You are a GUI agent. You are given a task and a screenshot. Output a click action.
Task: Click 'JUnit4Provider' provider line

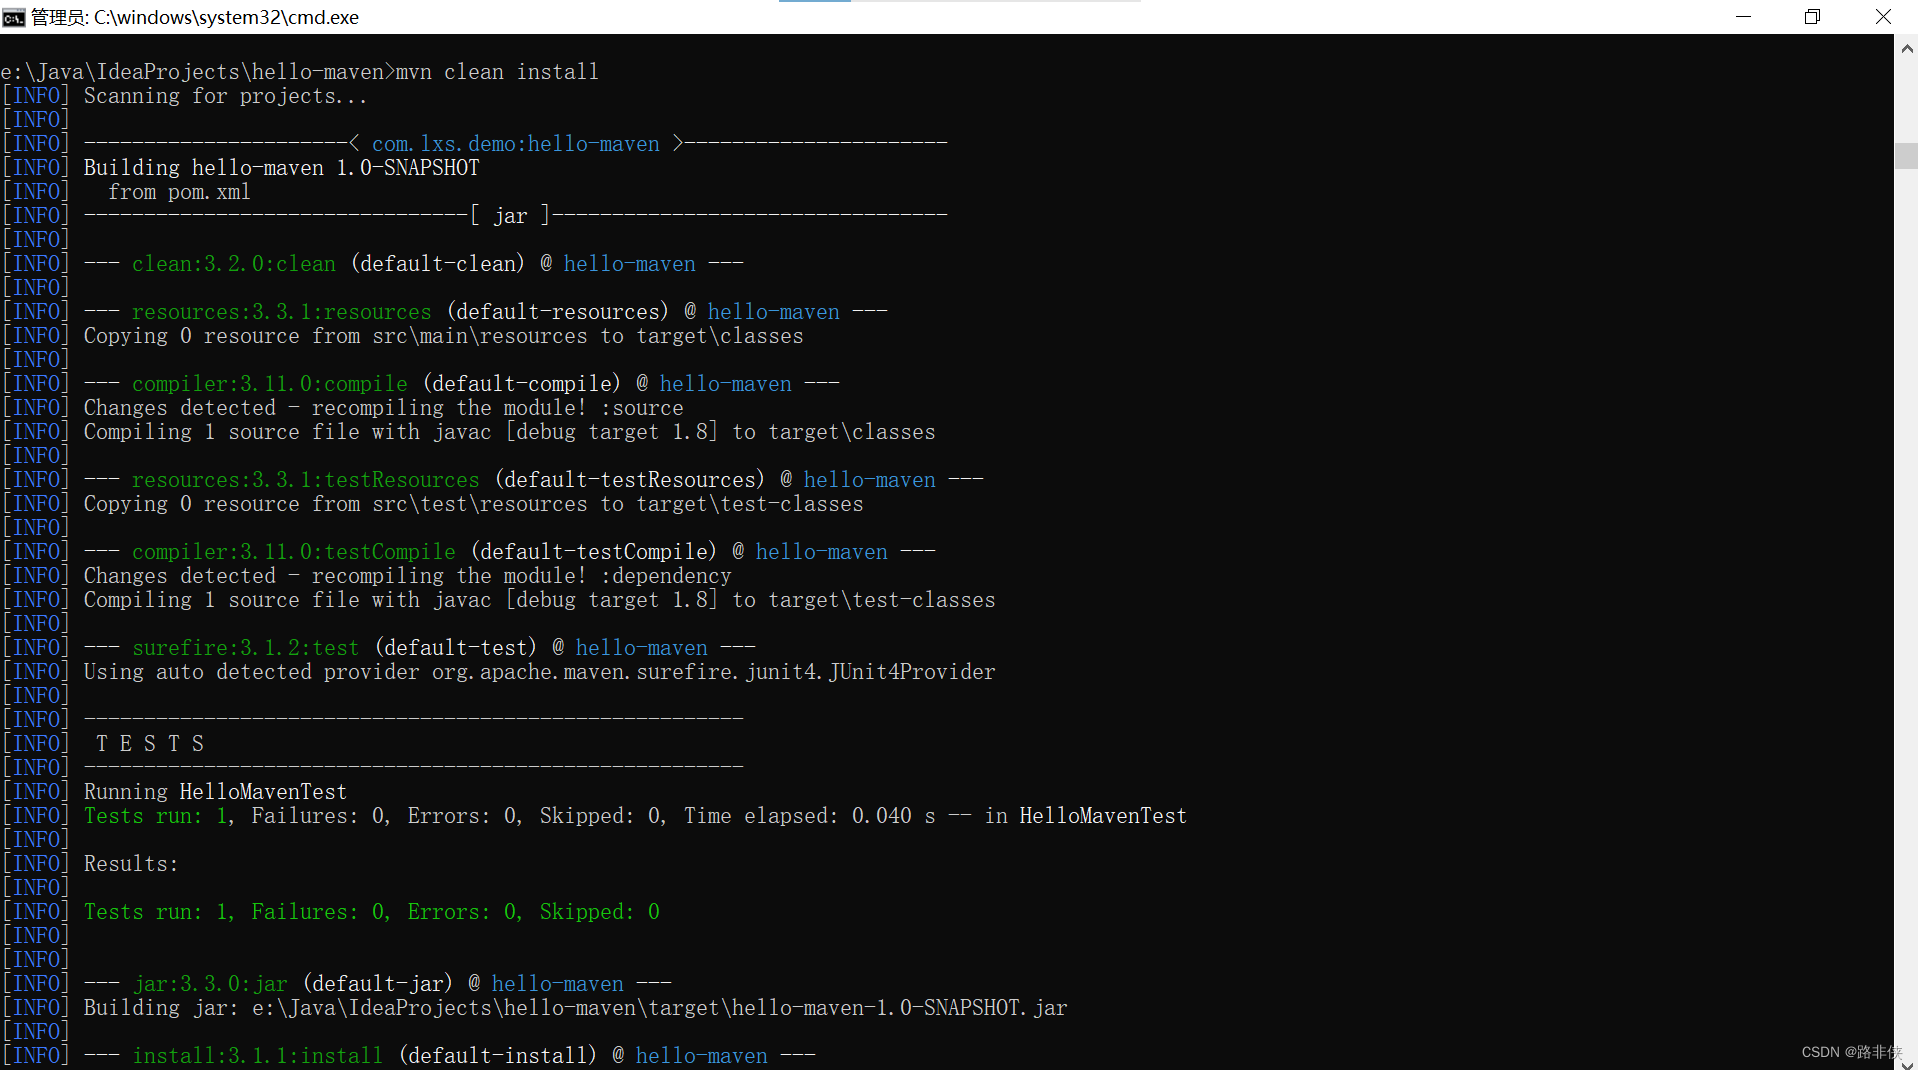pos(539,672)
